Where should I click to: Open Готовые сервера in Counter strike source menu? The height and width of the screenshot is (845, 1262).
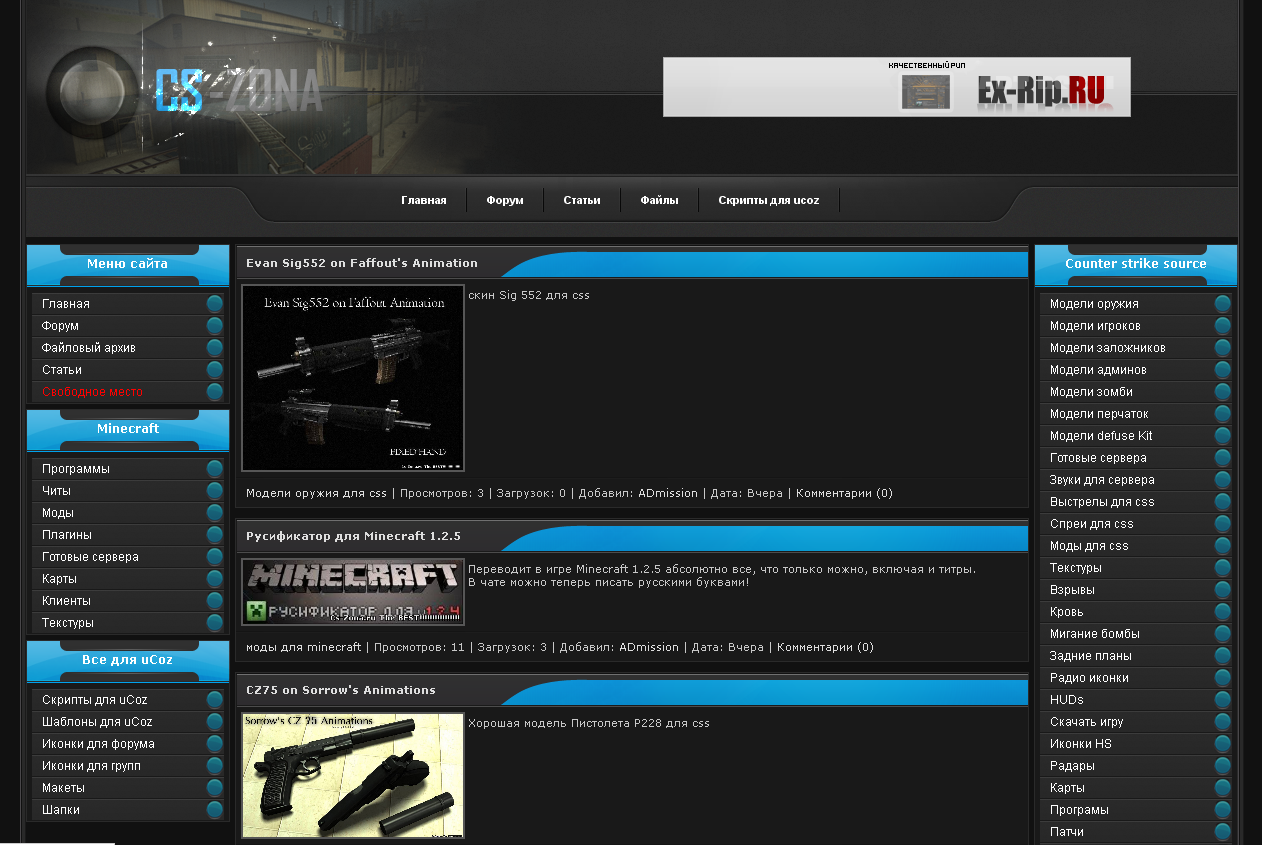1098,458
